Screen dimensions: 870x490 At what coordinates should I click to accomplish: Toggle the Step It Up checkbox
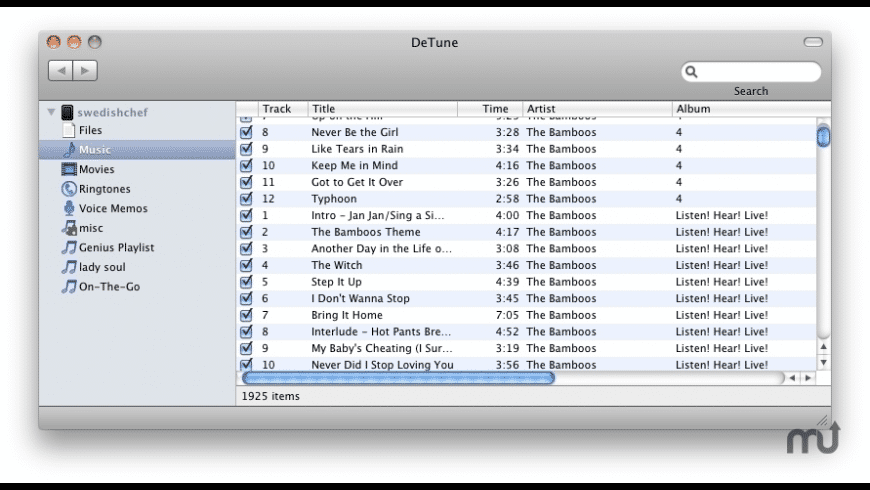pyautogui.click(x=246, y=282)
